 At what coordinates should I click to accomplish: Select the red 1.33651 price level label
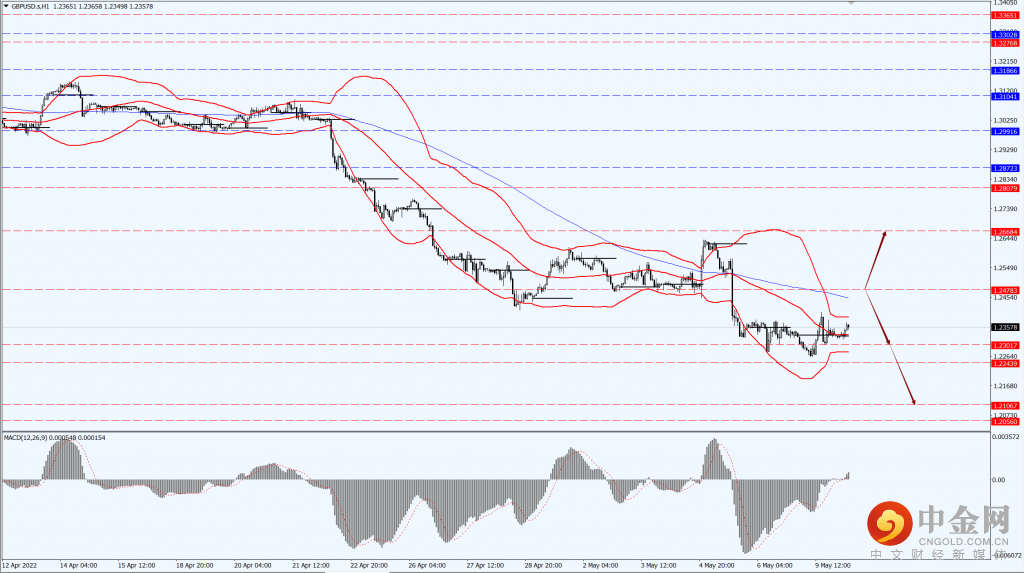pyautogui.click(x=1004, y=15)
